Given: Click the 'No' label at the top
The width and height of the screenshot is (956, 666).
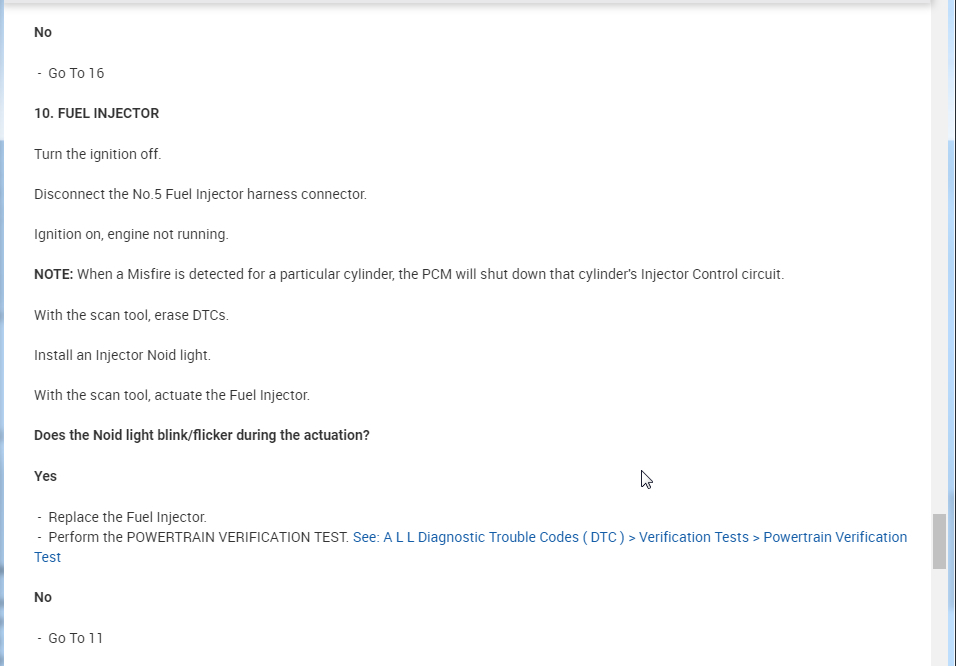Looking at the screenshot, I should (x=43, y=32).
